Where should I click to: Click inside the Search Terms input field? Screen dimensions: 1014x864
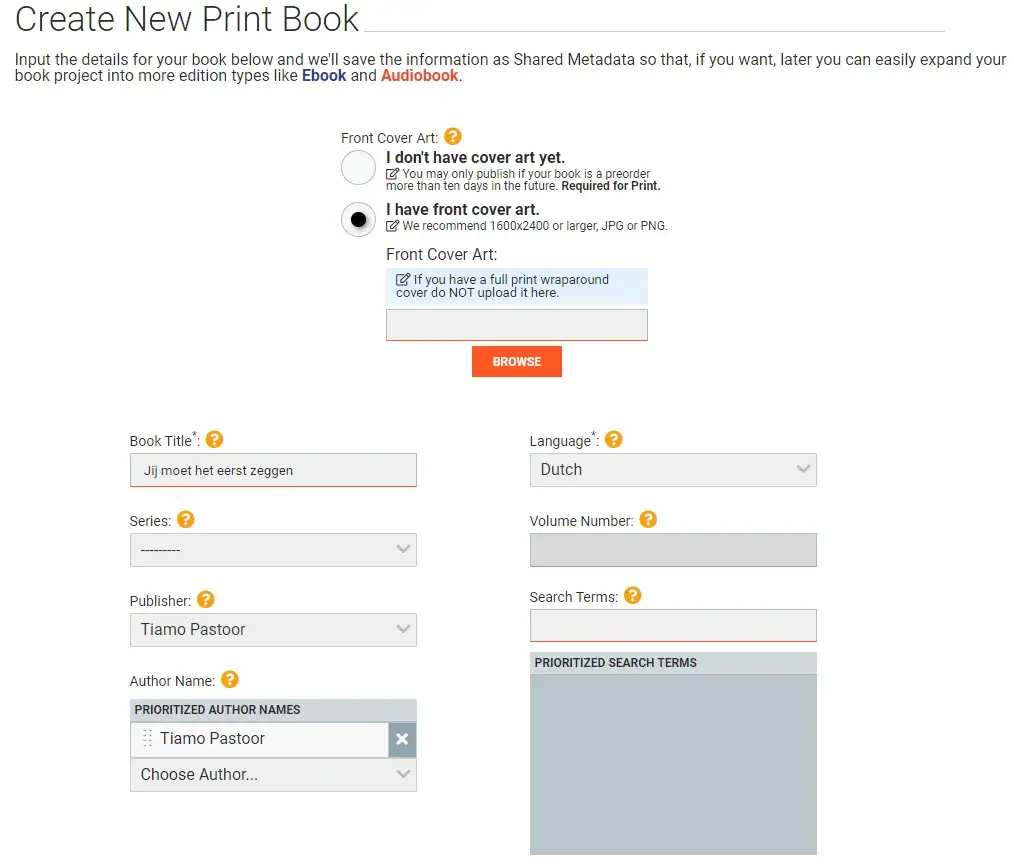[673, 625]
